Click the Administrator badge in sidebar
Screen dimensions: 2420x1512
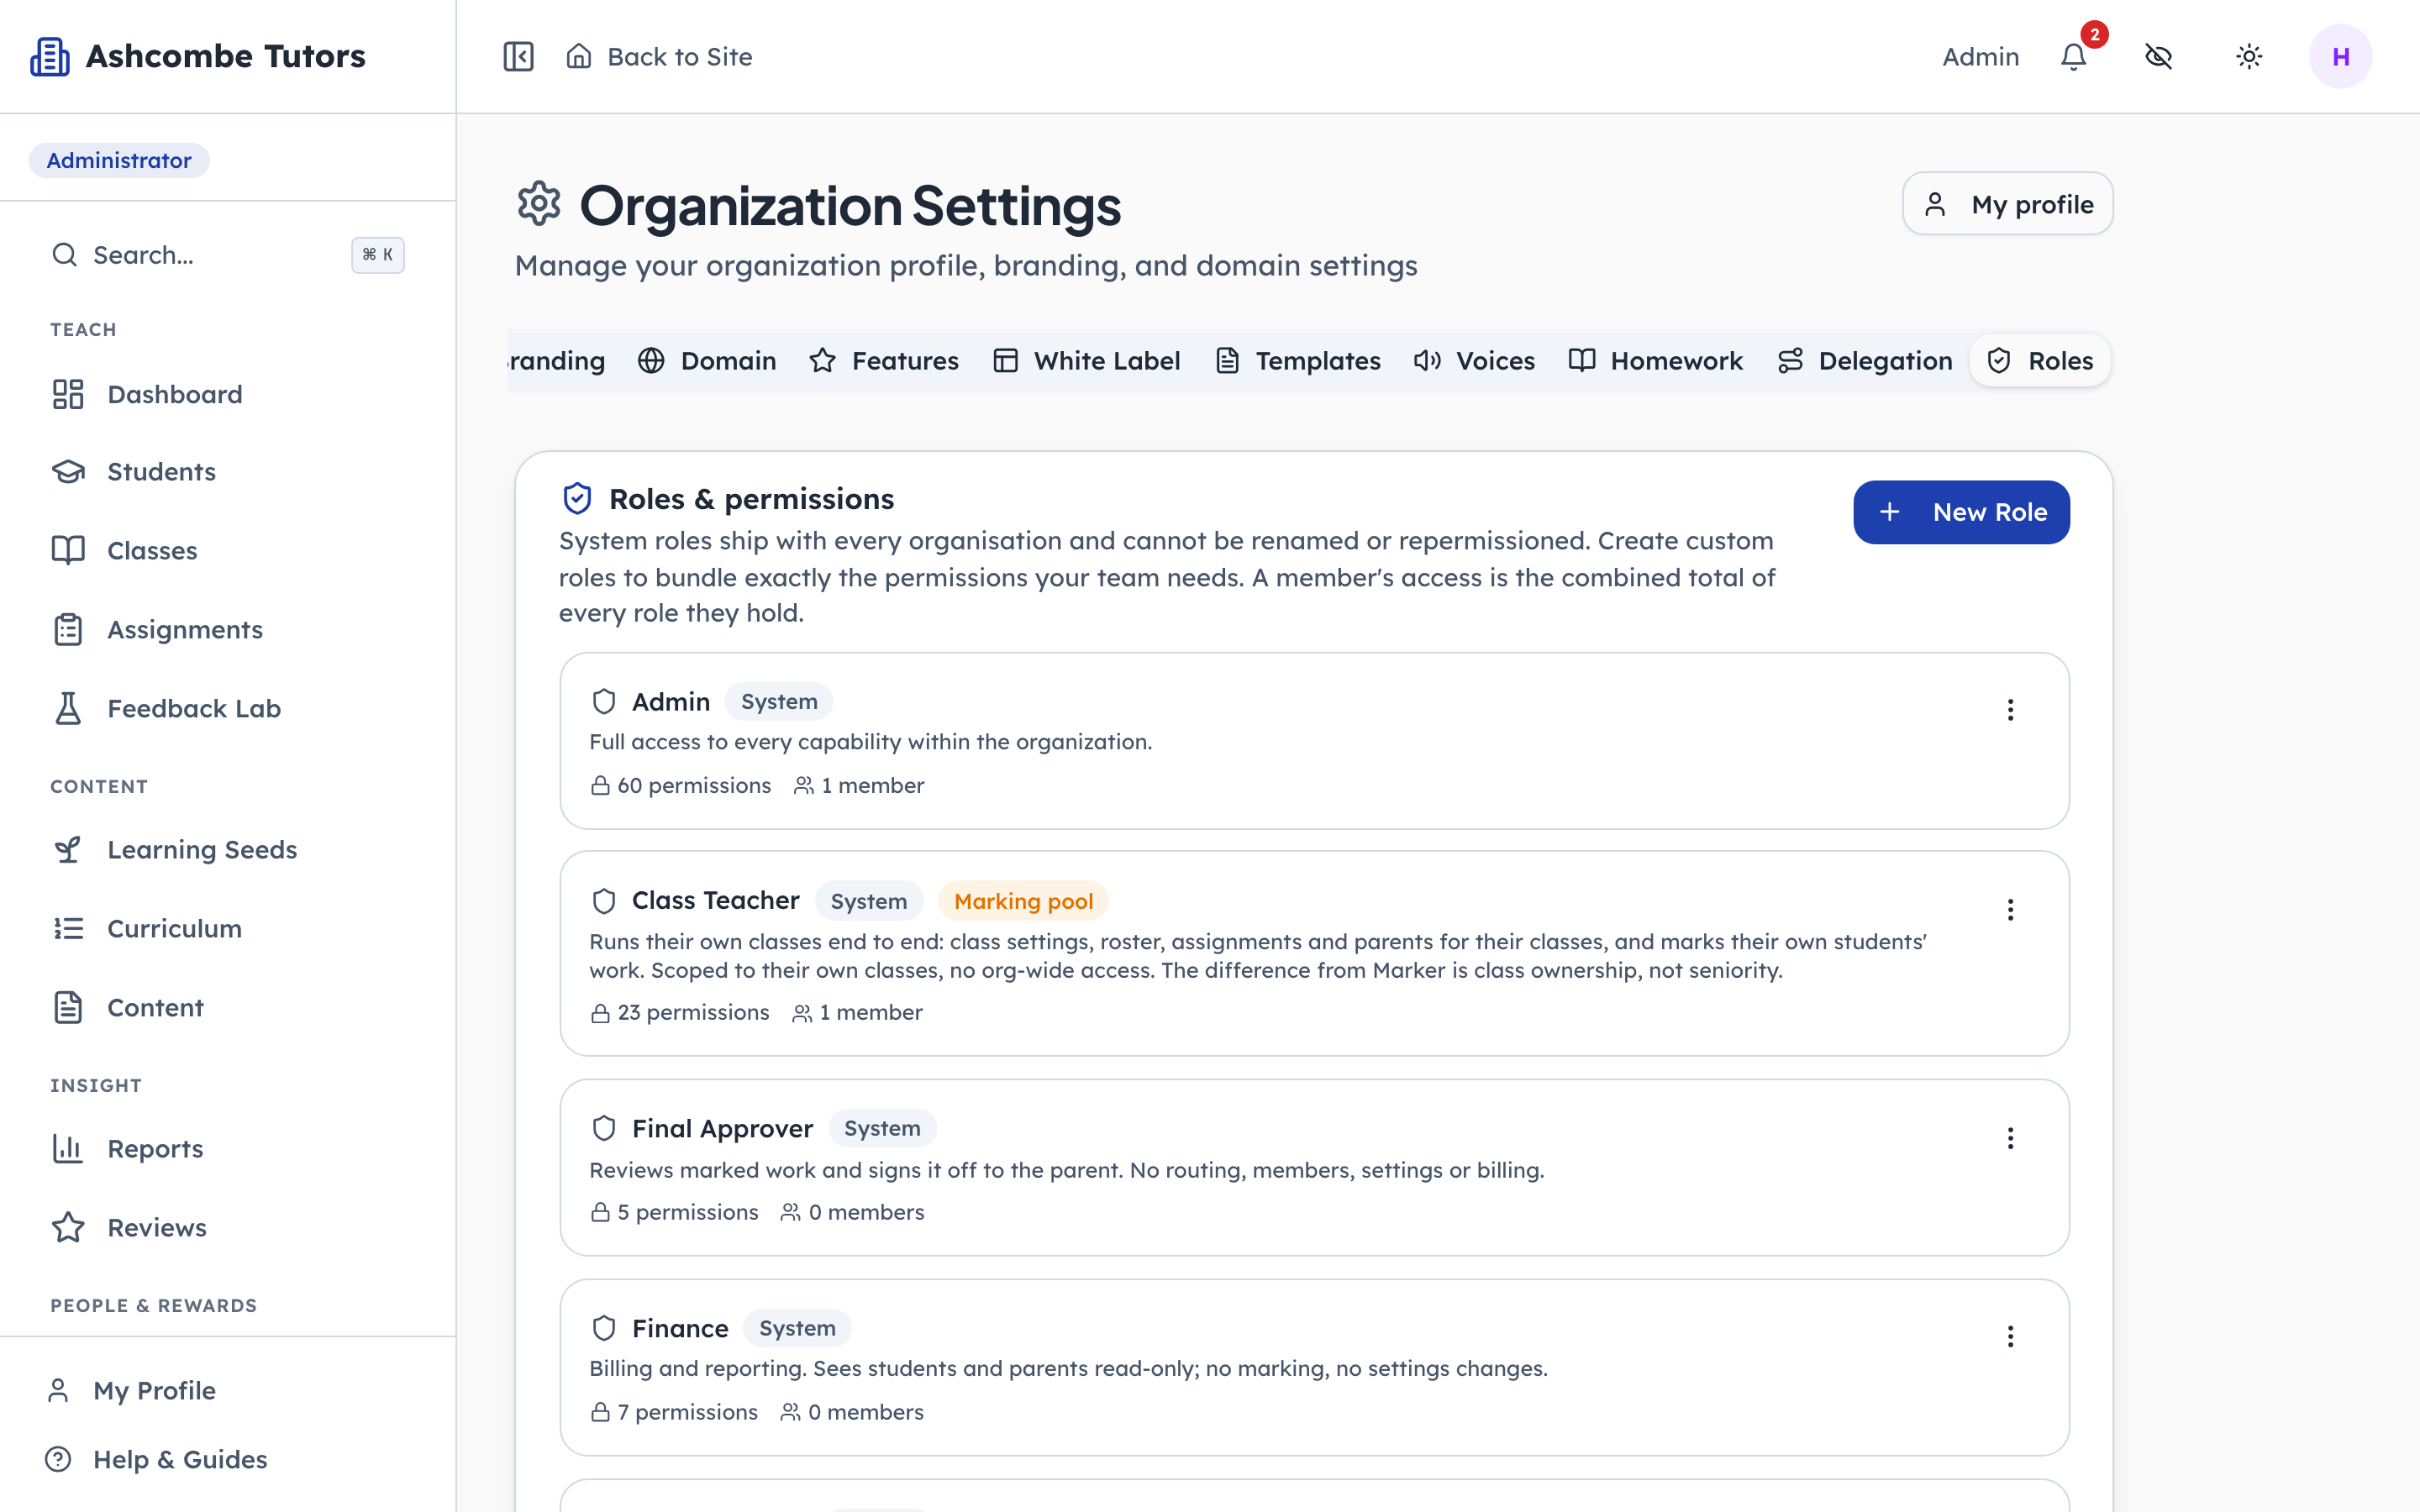point(119,160)
